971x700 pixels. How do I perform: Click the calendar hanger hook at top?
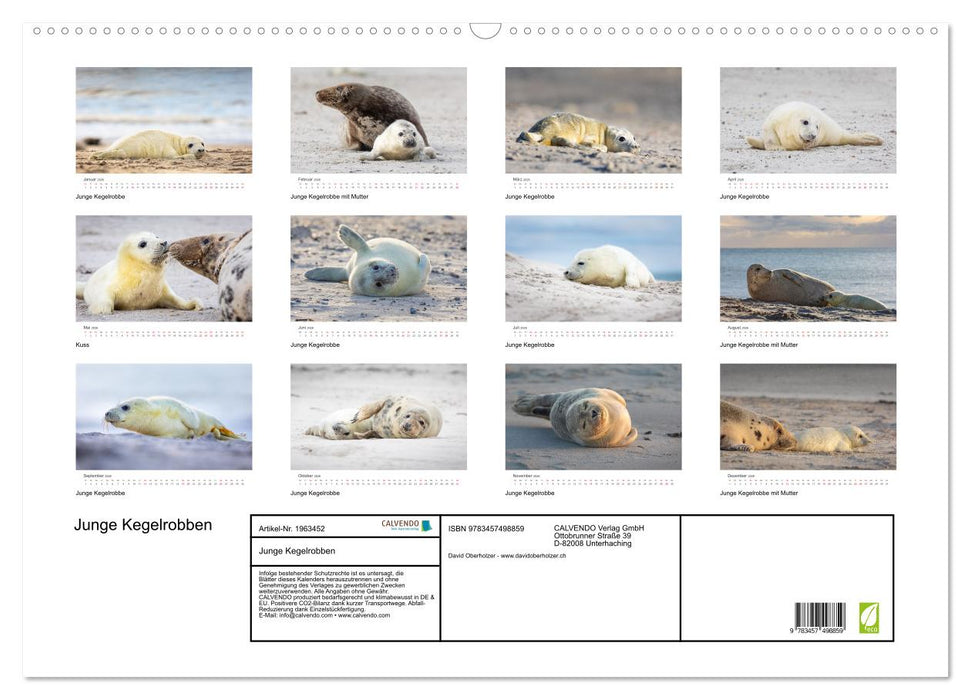coord(485,31)
